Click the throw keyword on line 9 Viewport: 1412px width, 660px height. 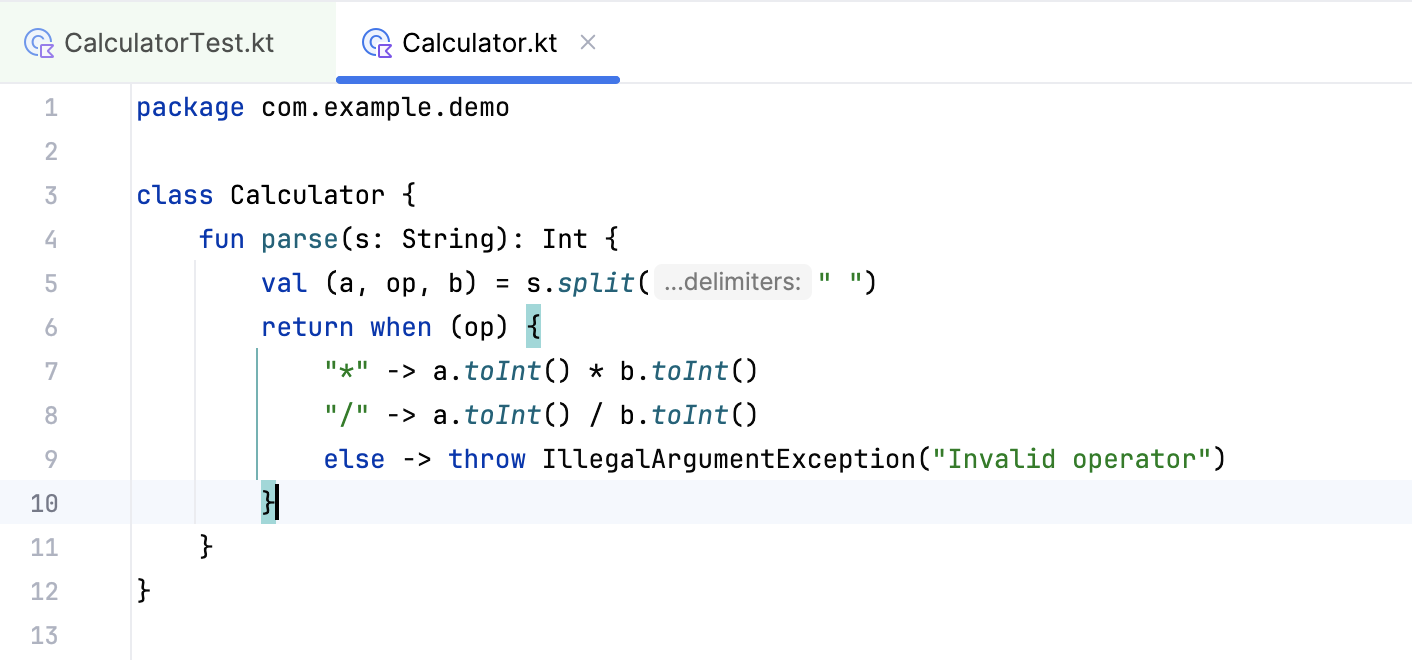point(487,459)
